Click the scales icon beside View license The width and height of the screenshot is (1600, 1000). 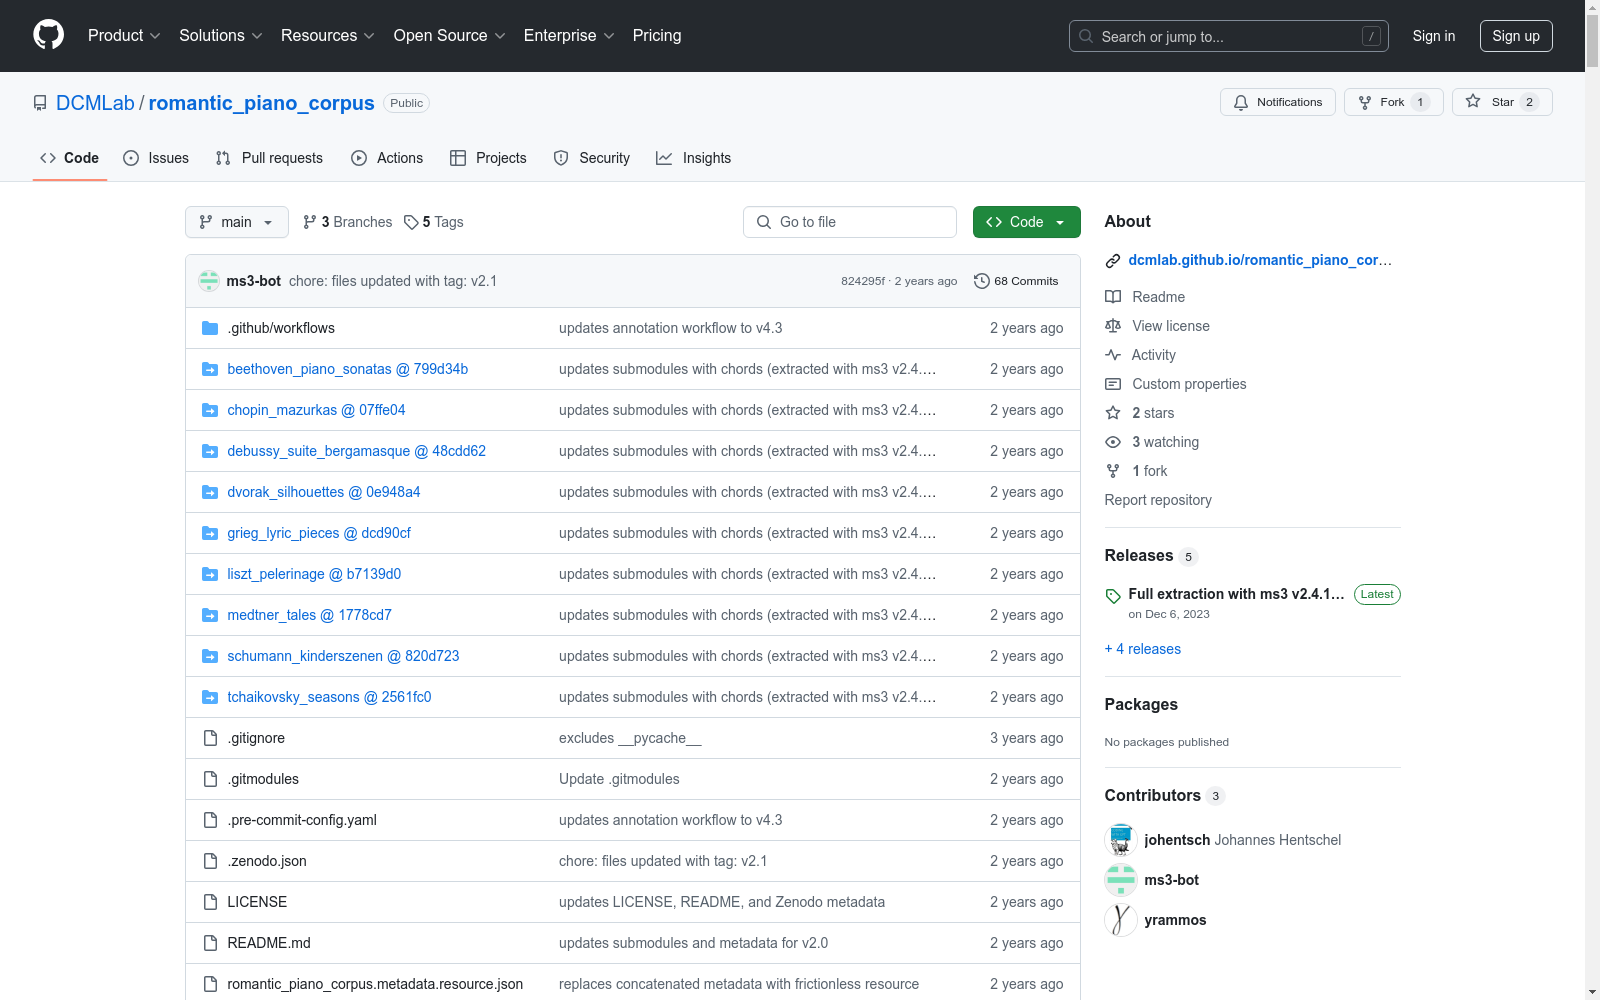[x=1113, y=326]
